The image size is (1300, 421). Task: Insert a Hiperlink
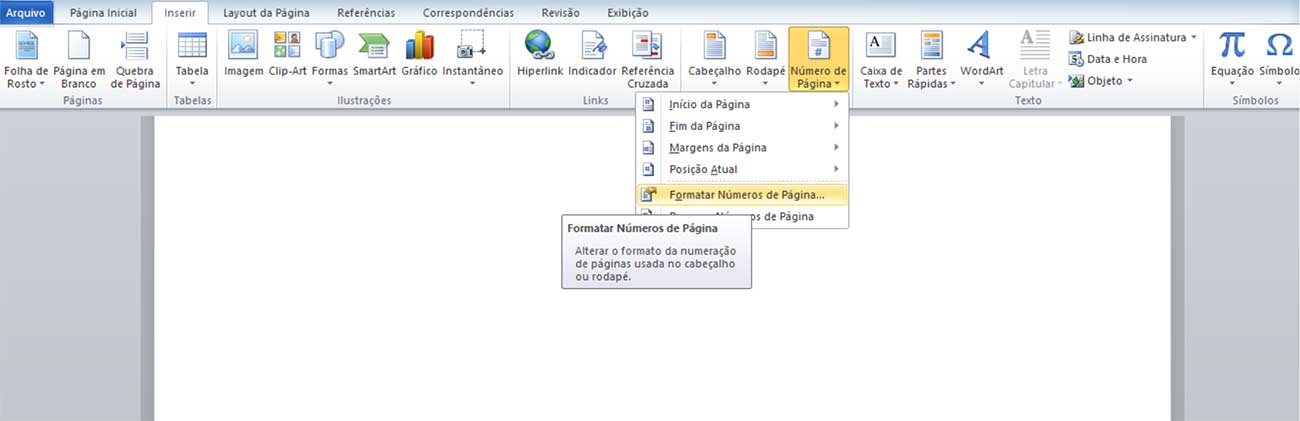[540, 54]
